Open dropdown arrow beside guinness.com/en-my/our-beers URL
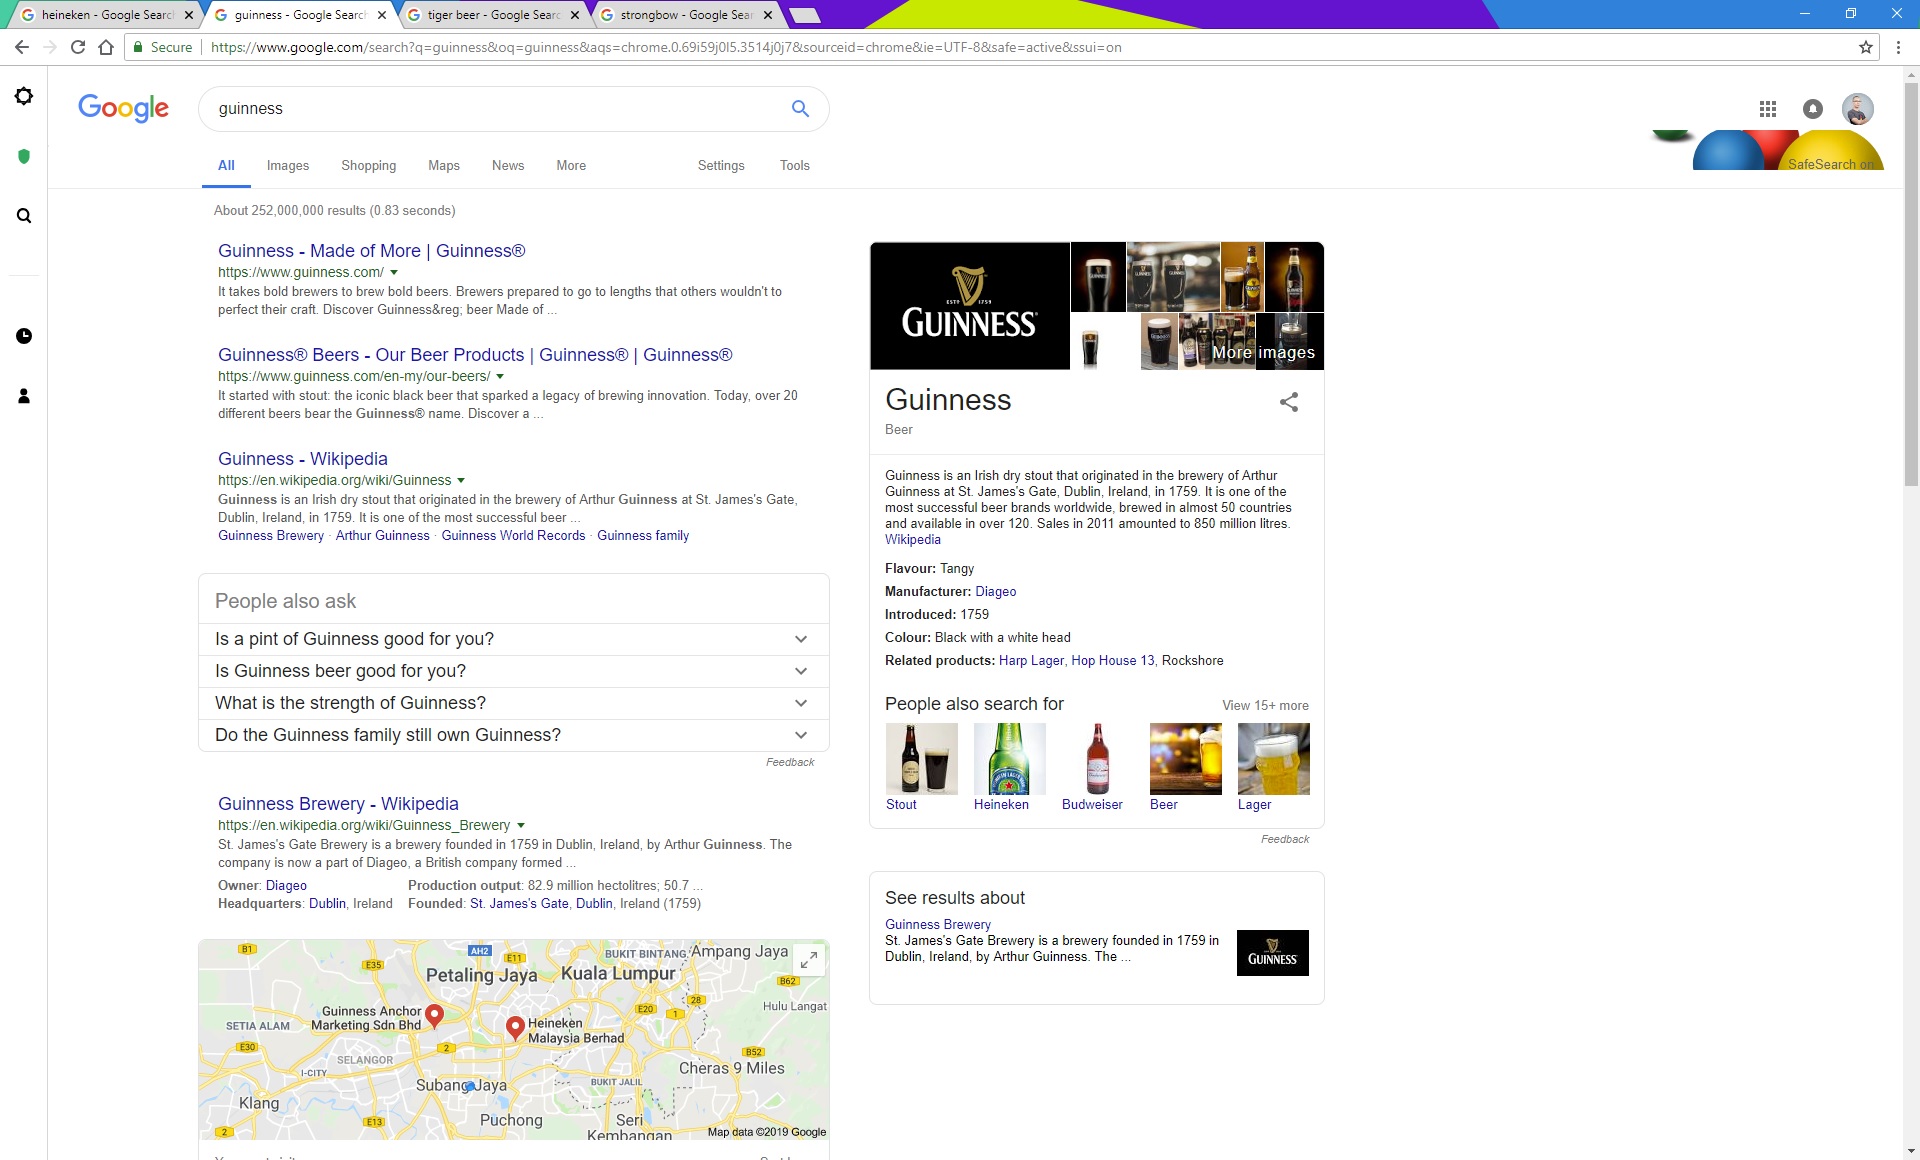 (x=500, y=376)
